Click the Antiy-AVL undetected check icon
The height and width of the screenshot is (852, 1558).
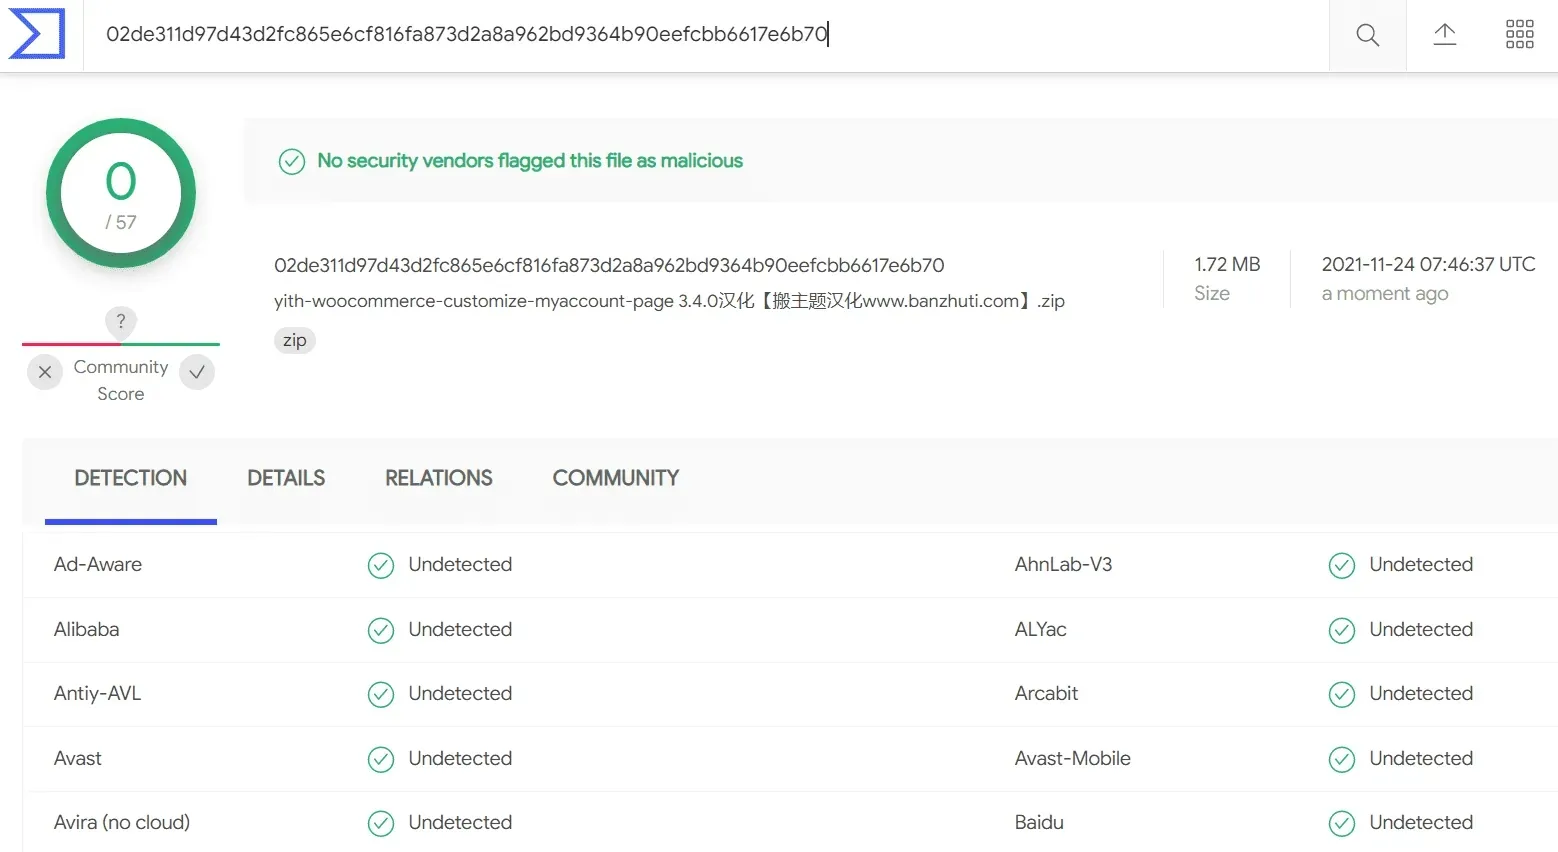coord(381,694)
